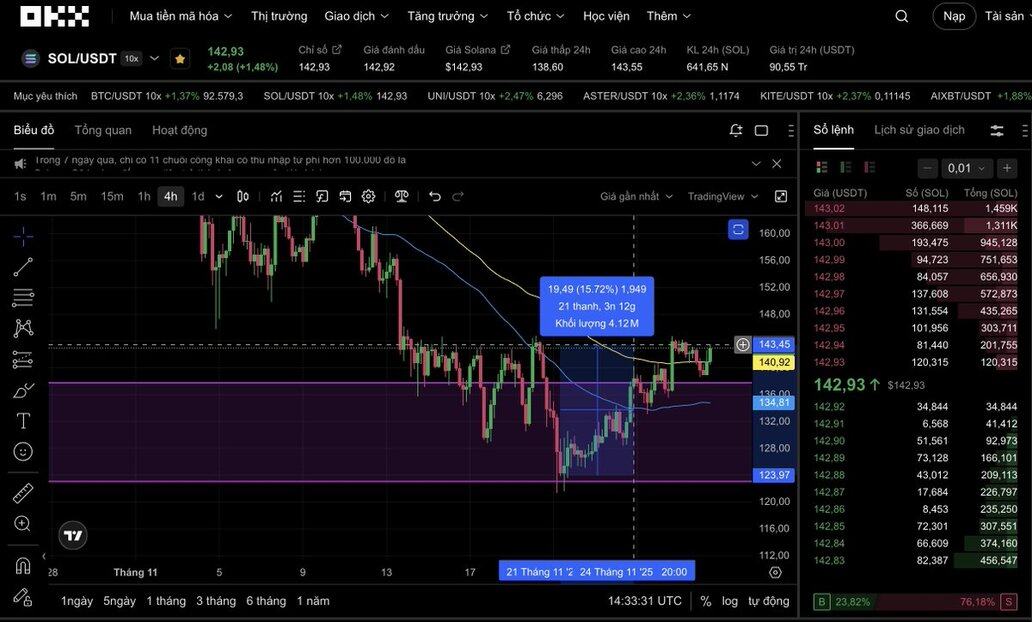
Task: Select the trend line drawing tool
Action: [x=23, y=267]
